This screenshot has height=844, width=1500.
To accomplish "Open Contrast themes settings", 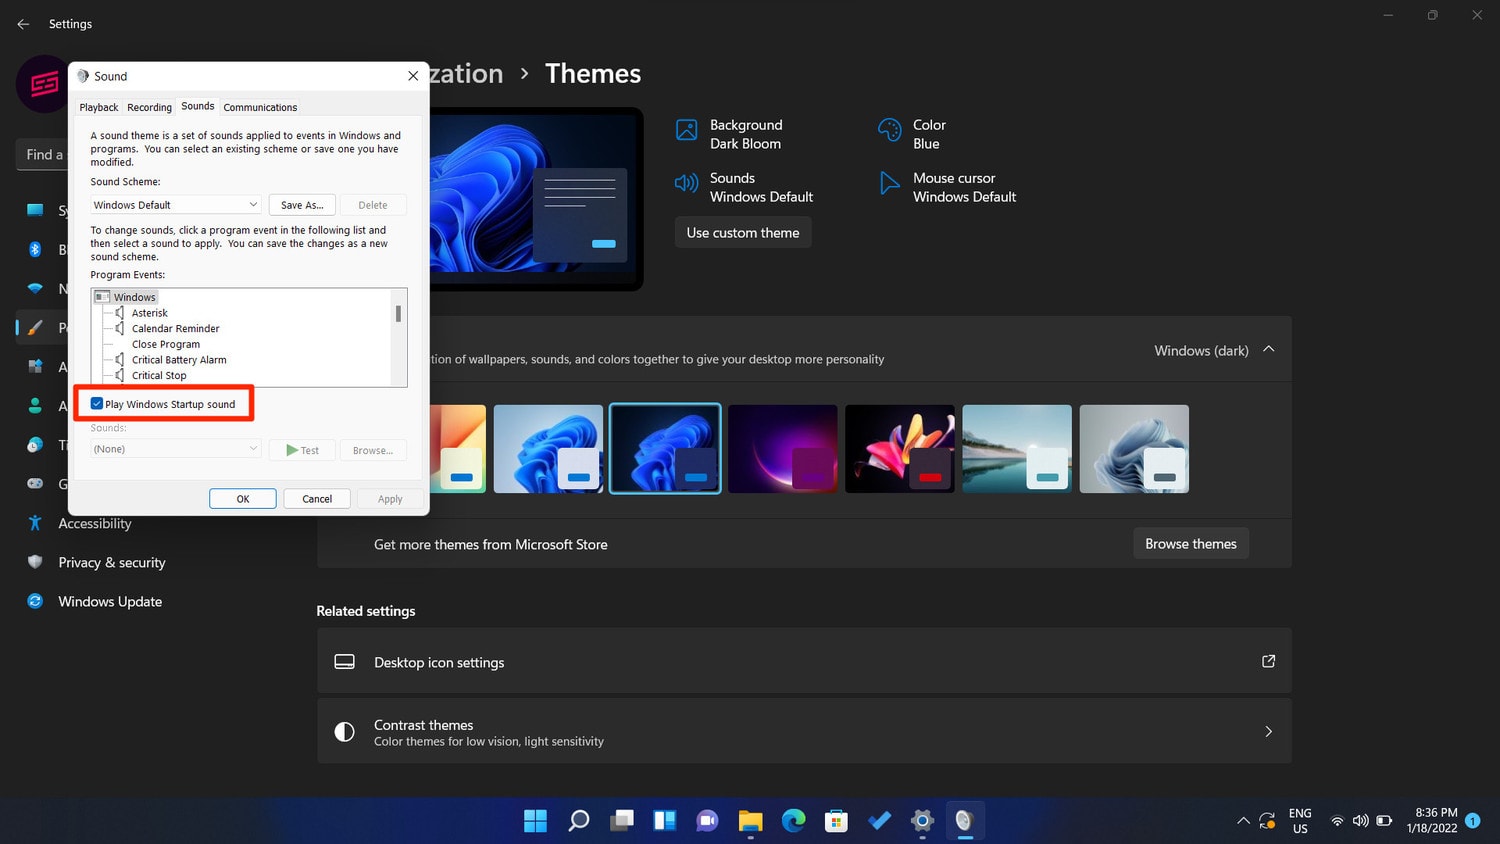I will 804,731.
